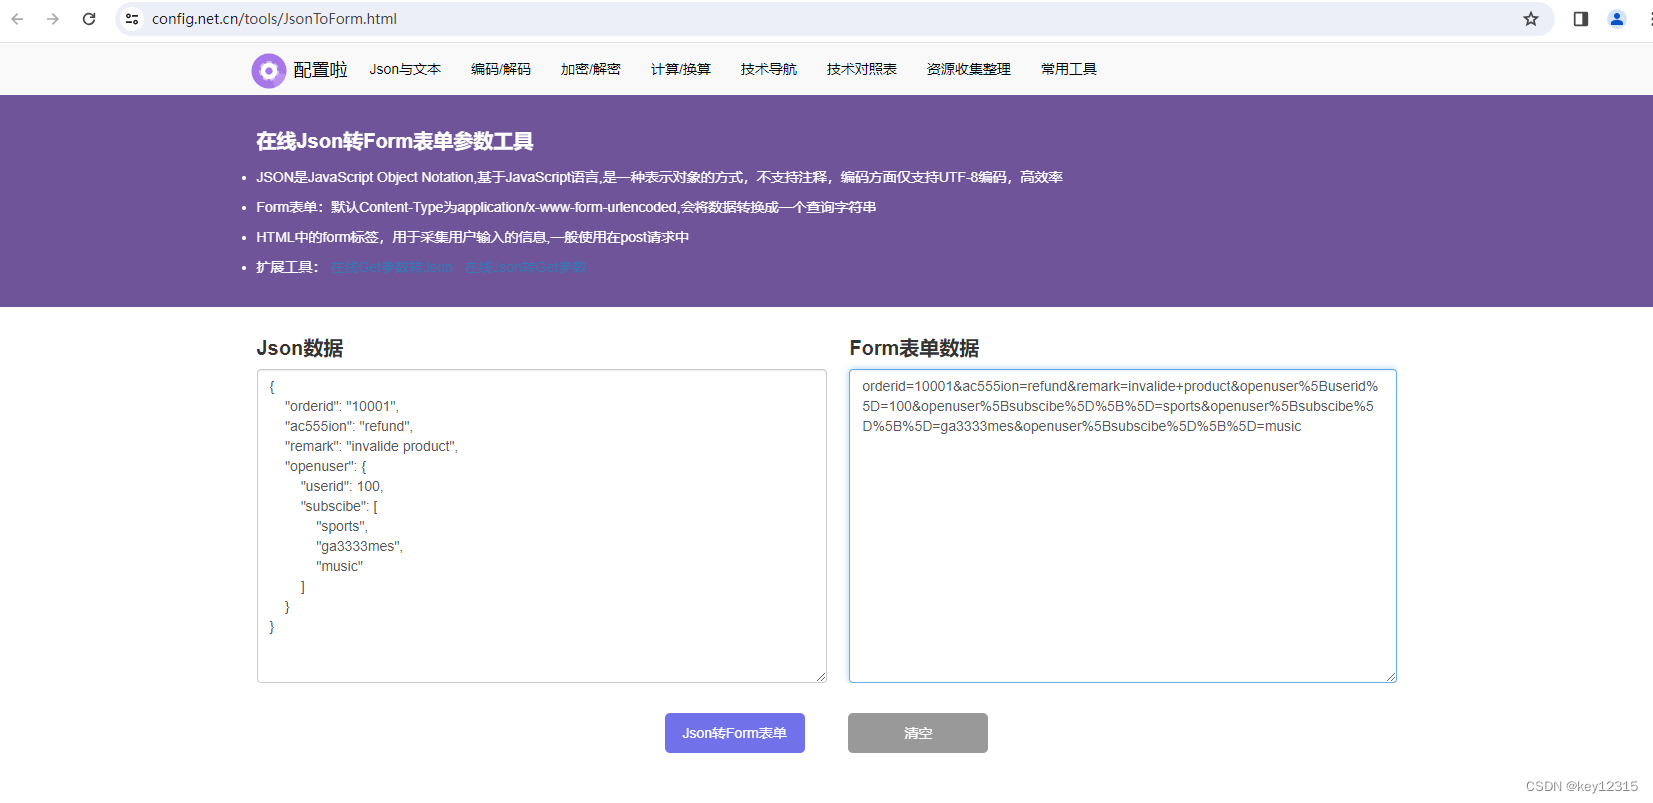
Task: Open the 加密/解密 menu
Action: pos(591,69)
